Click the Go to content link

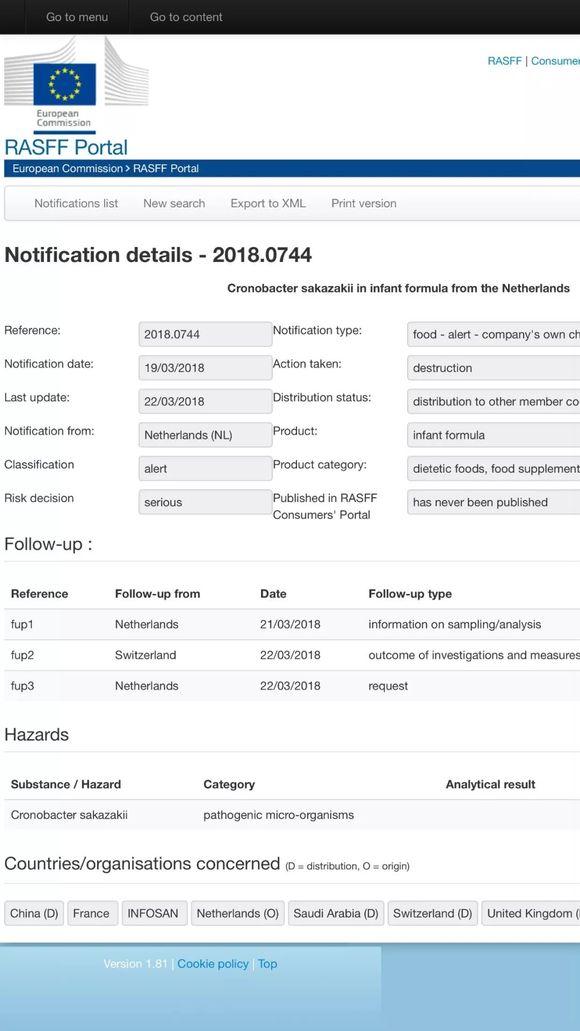pos(186,17)
